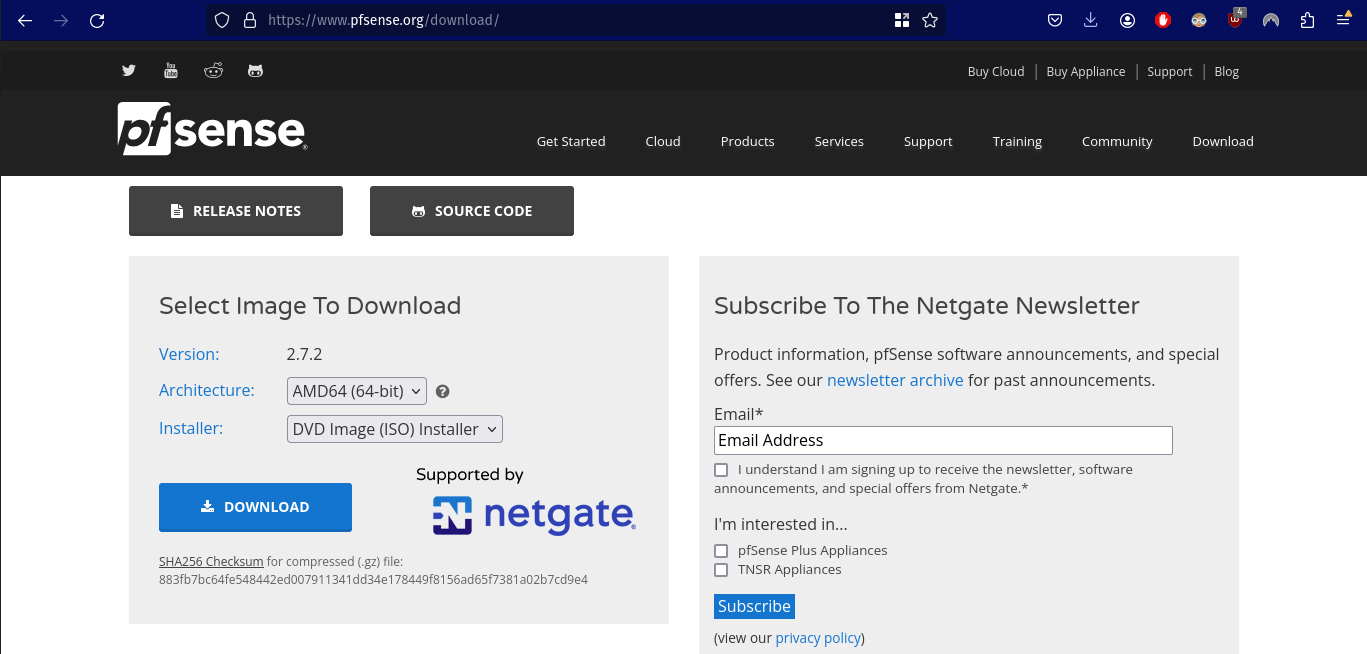Screen dimensions: 1367x654
Task: Tick the TNSR Appliances checkbox
Action: pyautogui.click(x=721, y=570)
